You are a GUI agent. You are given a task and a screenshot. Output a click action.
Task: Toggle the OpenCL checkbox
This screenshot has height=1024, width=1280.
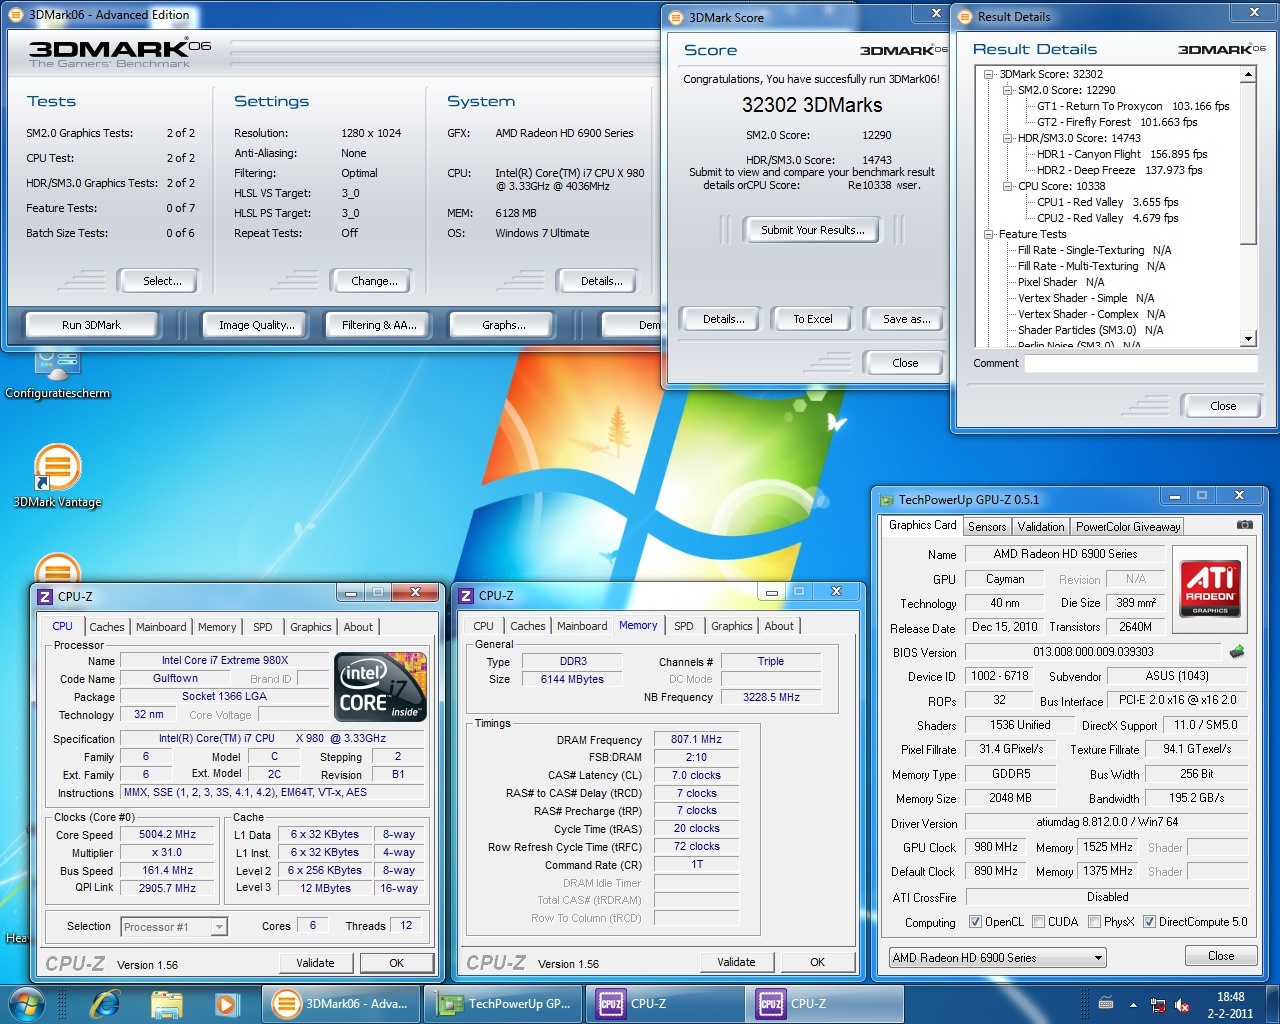point(975,922)
